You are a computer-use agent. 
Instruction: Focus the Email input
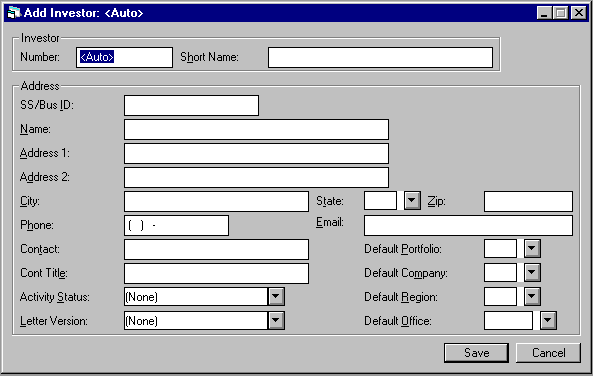(468, 225)
